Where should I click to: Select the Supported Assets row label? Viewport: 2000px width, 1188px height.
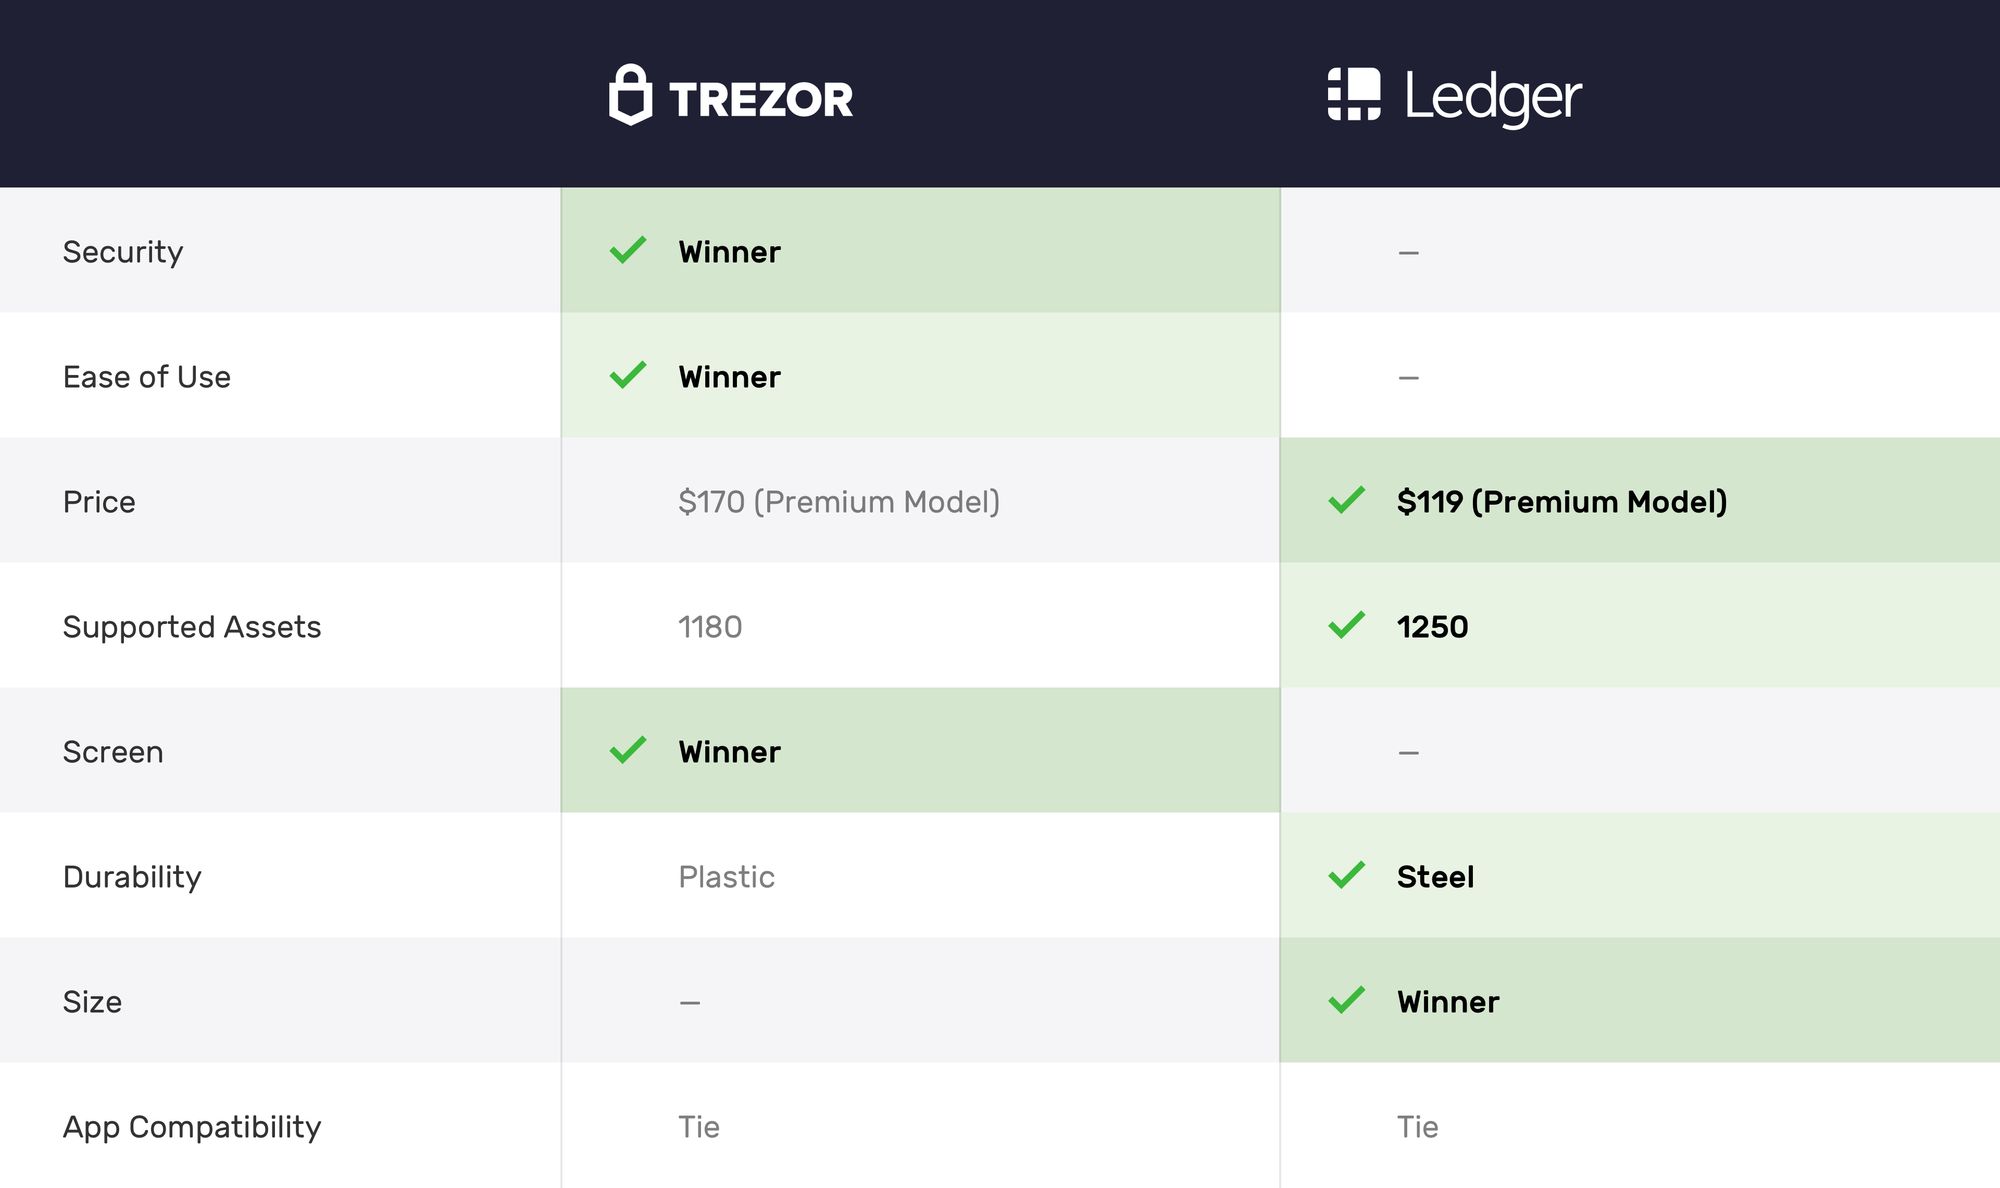192,627
